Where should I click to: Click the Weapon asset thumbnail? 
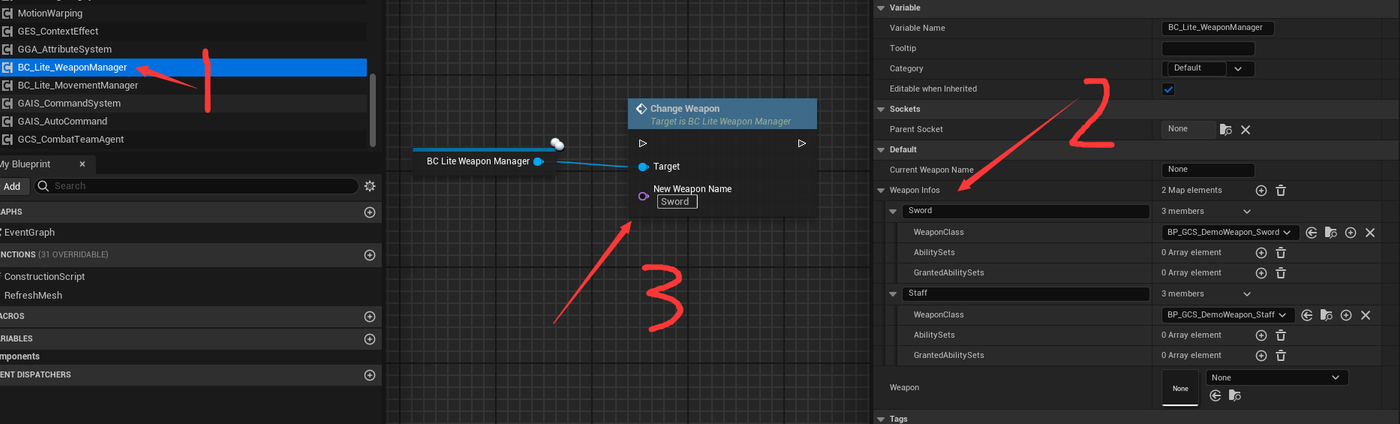tap(1180, 388)
